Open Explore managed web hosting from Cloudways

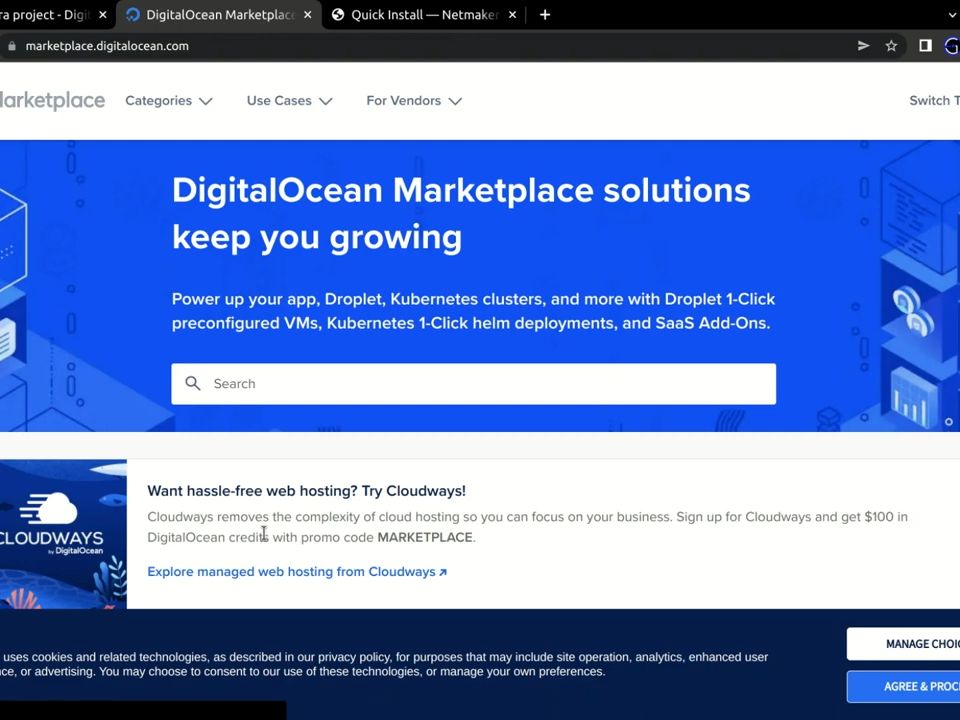tap(297, 572)
